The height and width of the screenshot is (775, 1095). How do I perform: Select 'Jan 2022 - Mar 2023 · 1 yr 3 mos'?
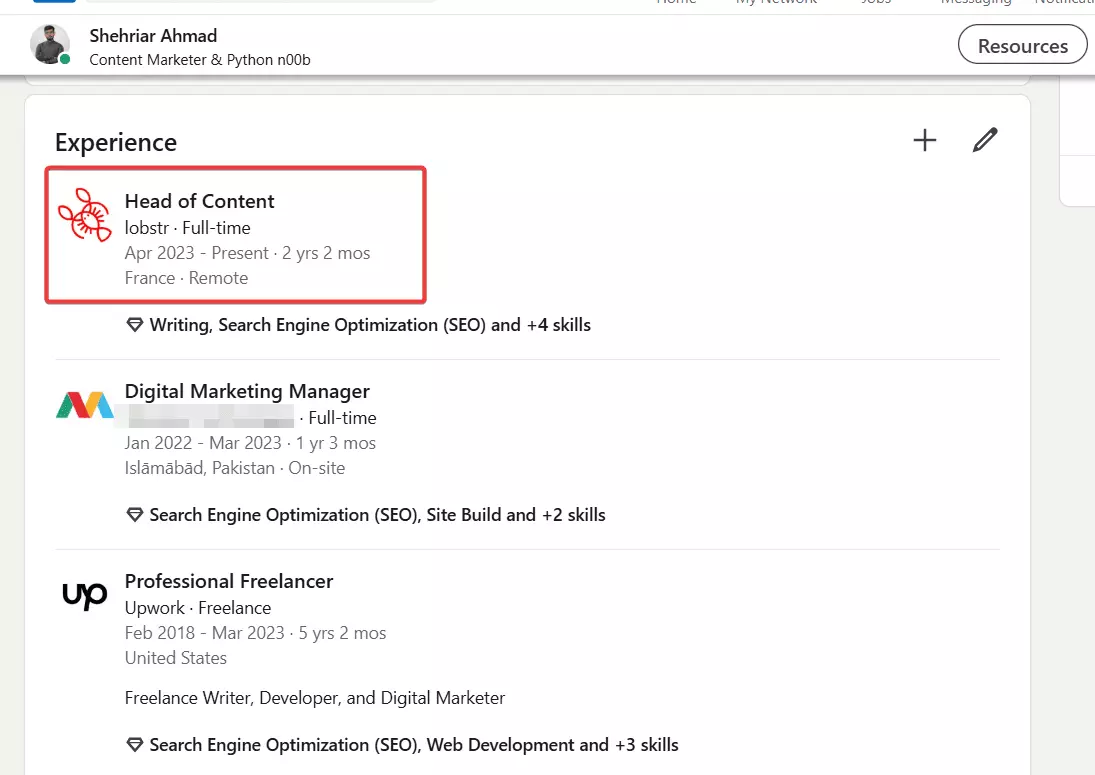coord(250,443)
